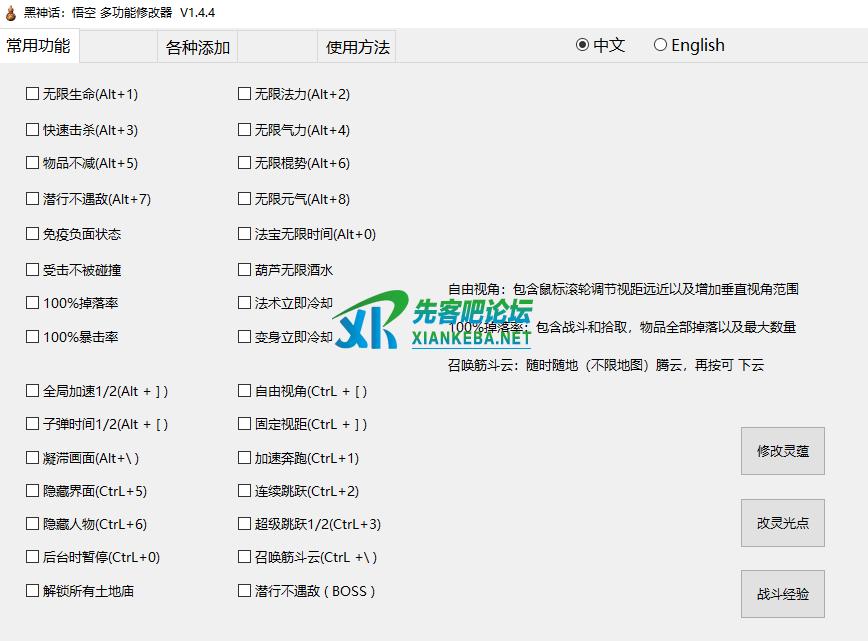Click the 修改灵蕴 button
The height and width of the screenshot is (641, 868).
click(782, 451)
